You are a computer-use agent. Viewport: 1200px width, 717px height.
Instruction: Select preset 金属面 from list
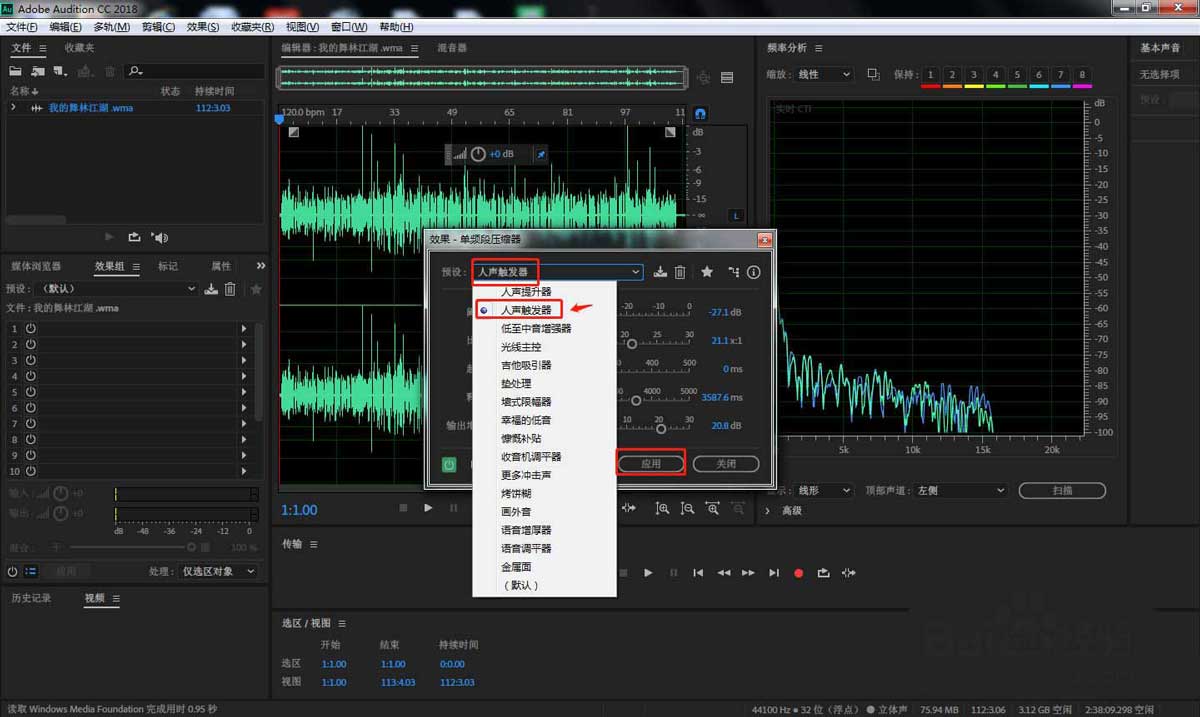click(x=516, y=567)
